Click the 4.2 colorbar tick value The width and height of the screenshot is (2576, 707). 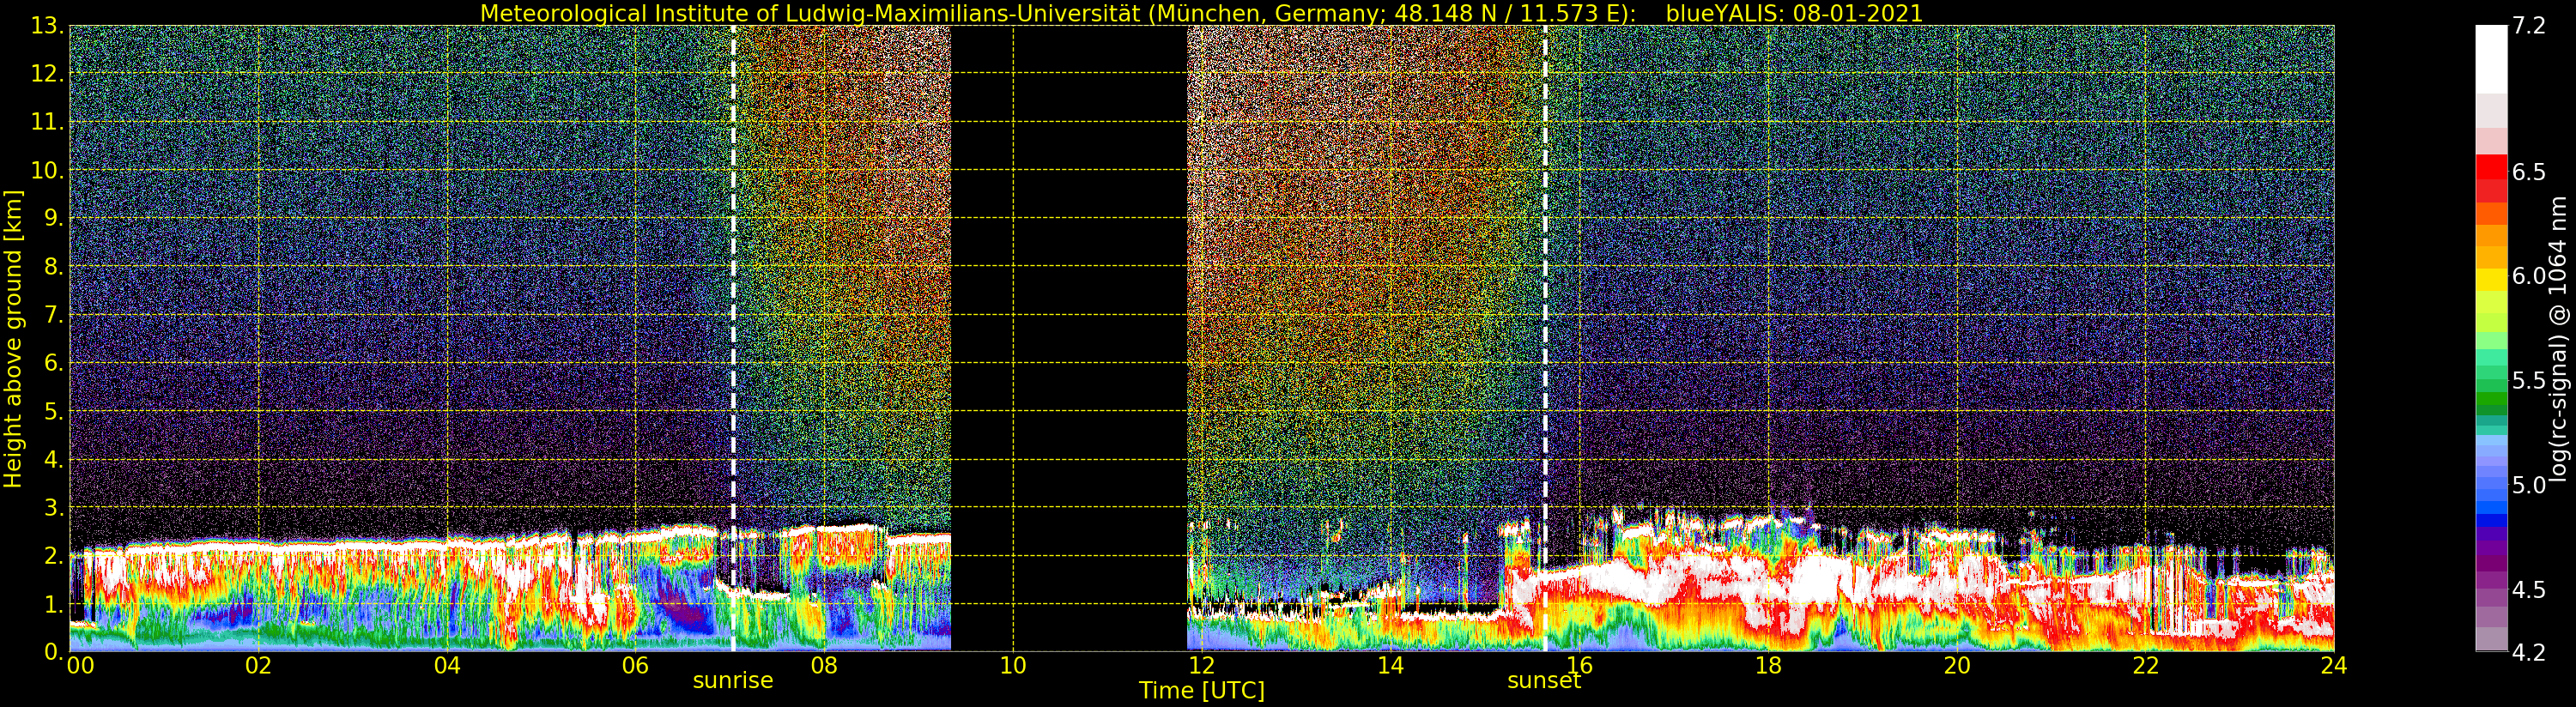click(2529, 652)
